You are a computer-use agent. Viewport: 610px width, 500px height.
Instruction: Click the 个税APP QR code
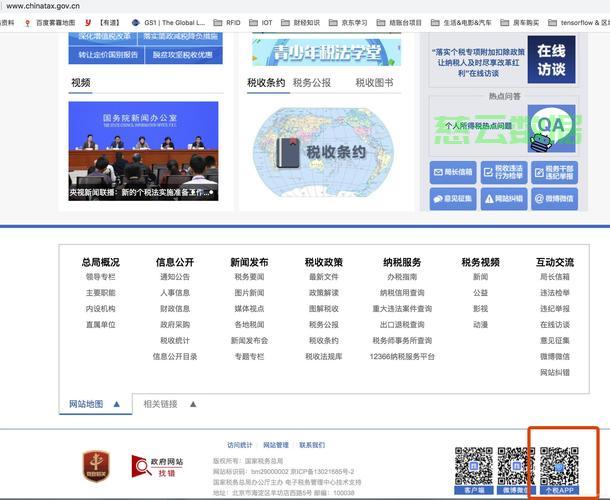(559, 465)
